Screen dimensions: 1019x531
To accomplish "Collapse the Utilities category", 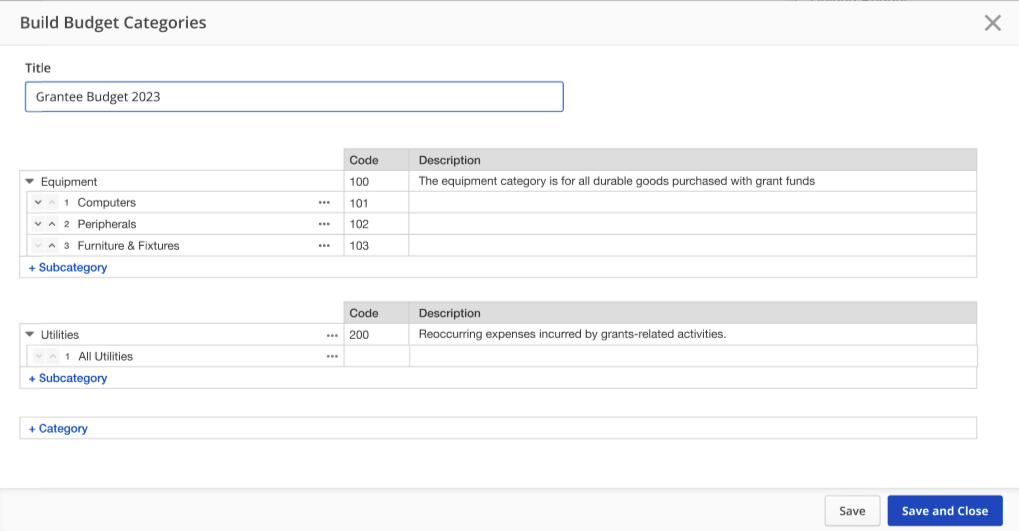I will coord(30,335).
